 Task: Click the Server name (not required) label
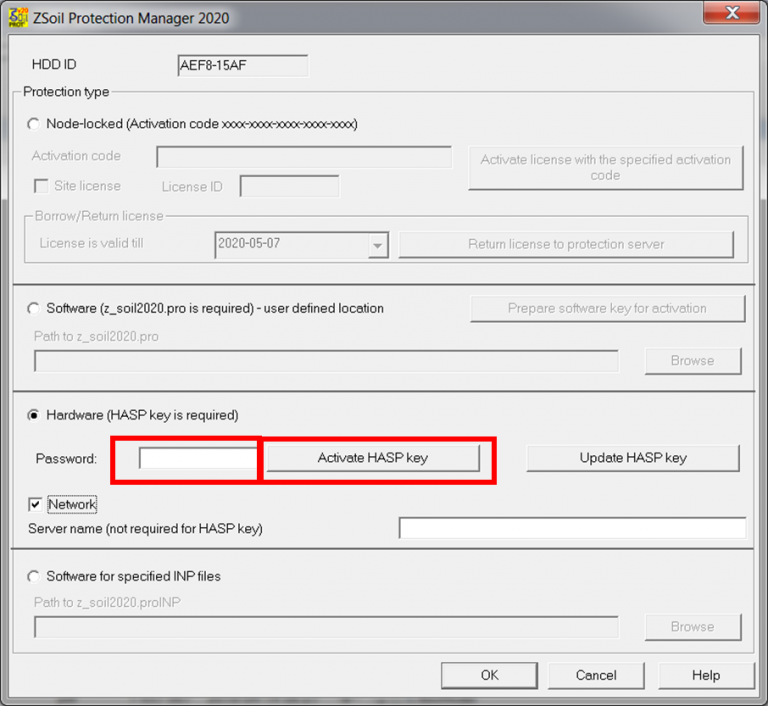pyautogui.click(x=145, y=529)
